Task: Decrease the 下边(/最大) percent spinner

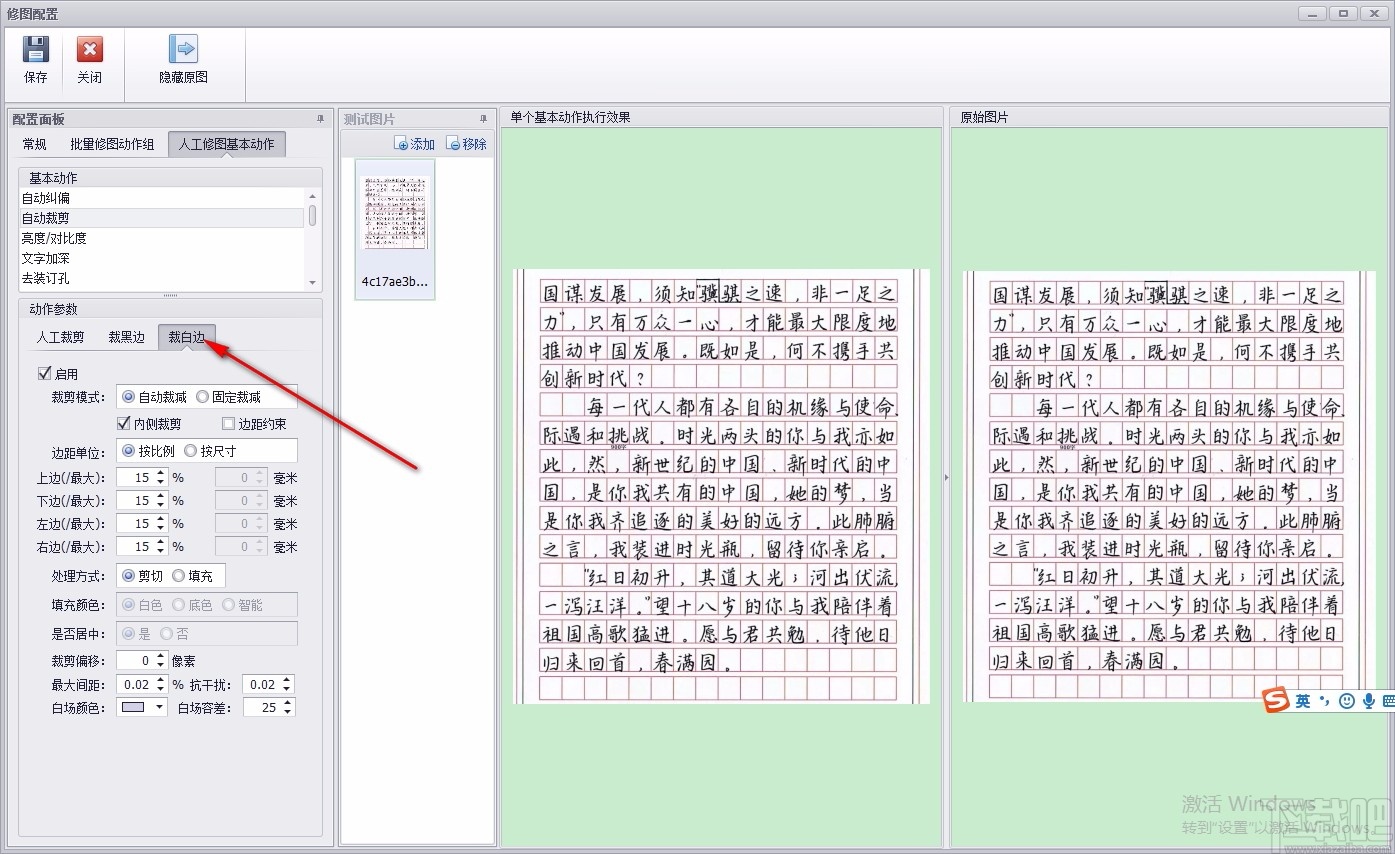Action: (159, 505)
